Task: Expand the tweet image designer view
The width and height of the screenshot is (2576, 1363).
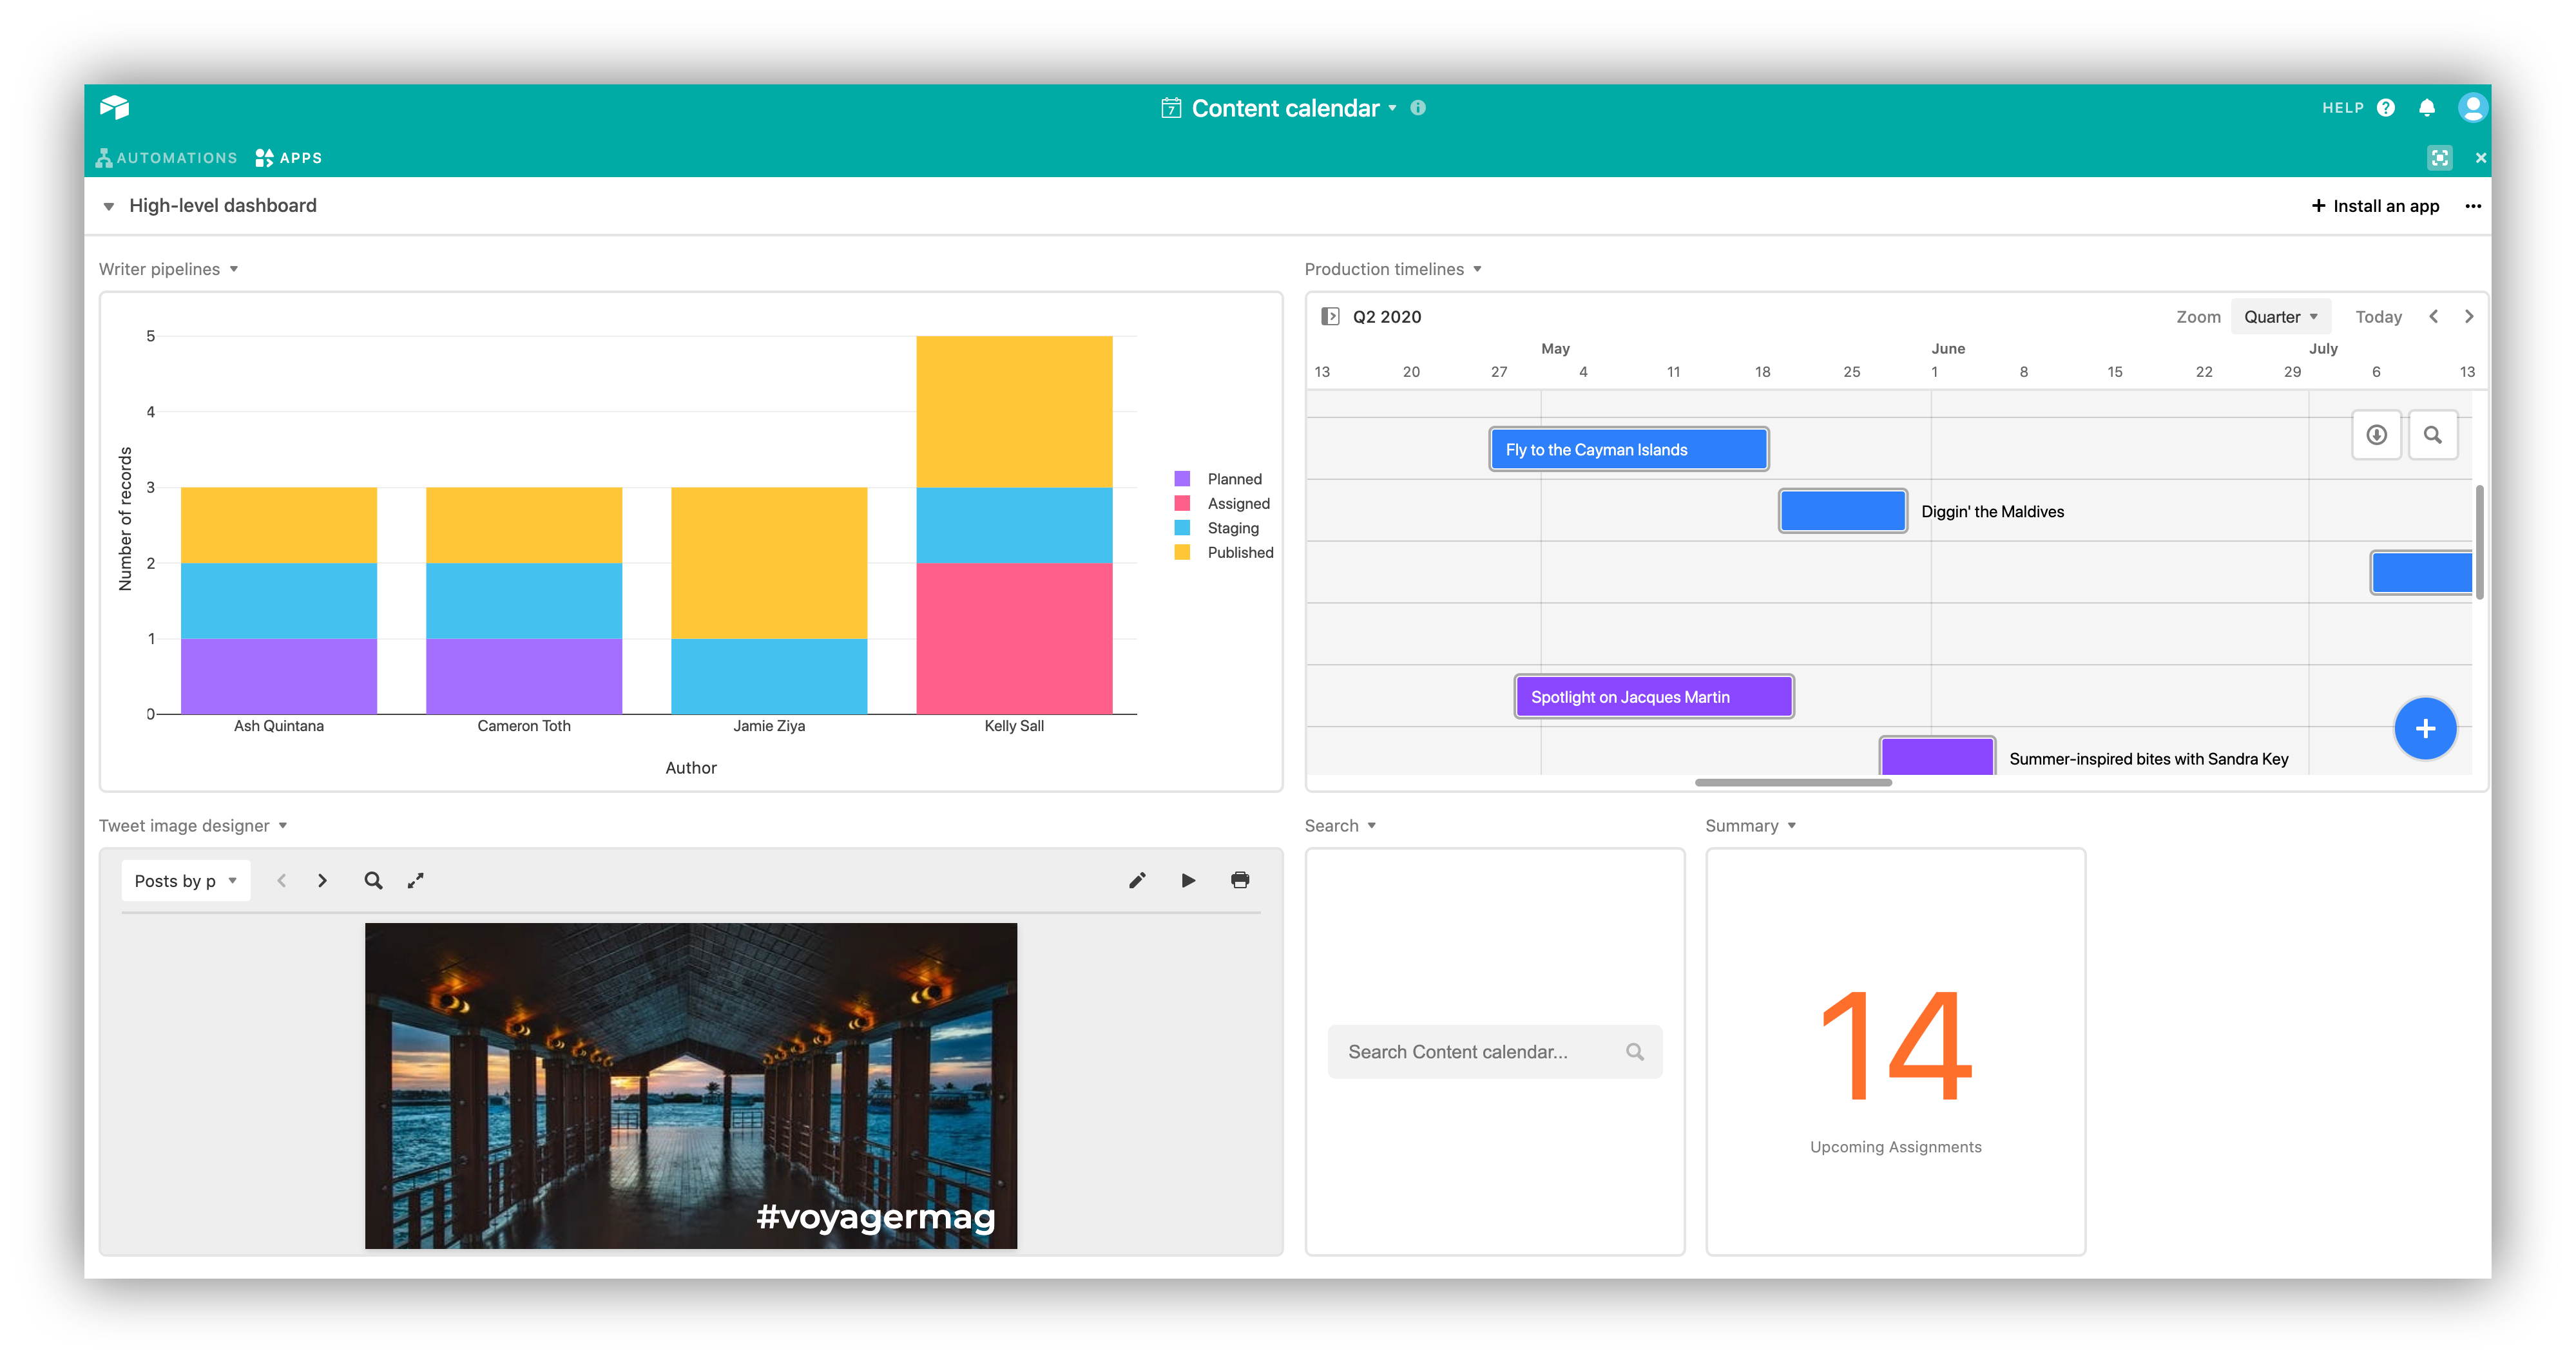Action: tap(416, 880)
